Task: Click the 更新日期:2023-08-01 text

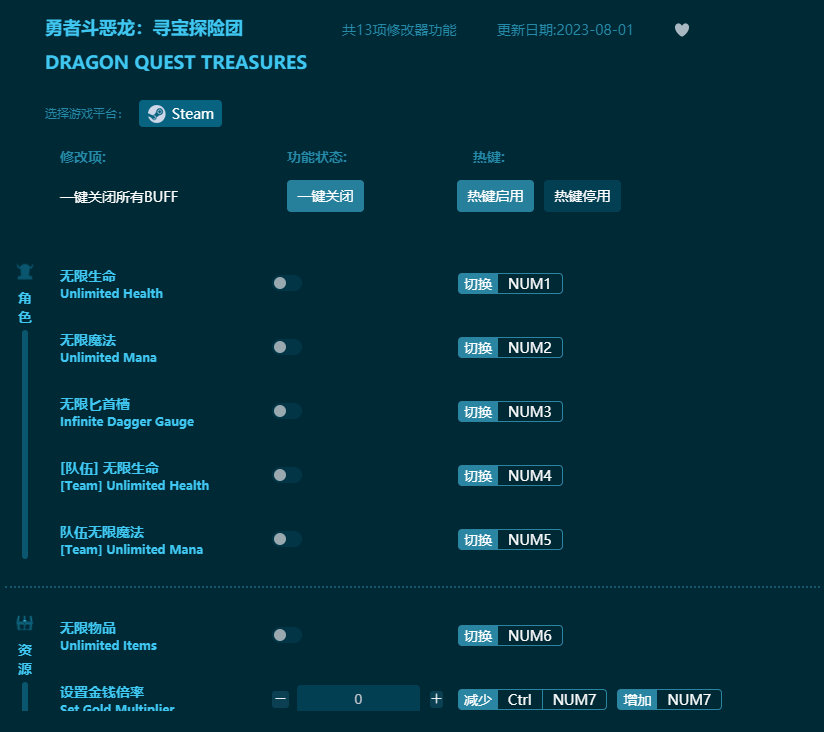Action: tap(565, 30)
